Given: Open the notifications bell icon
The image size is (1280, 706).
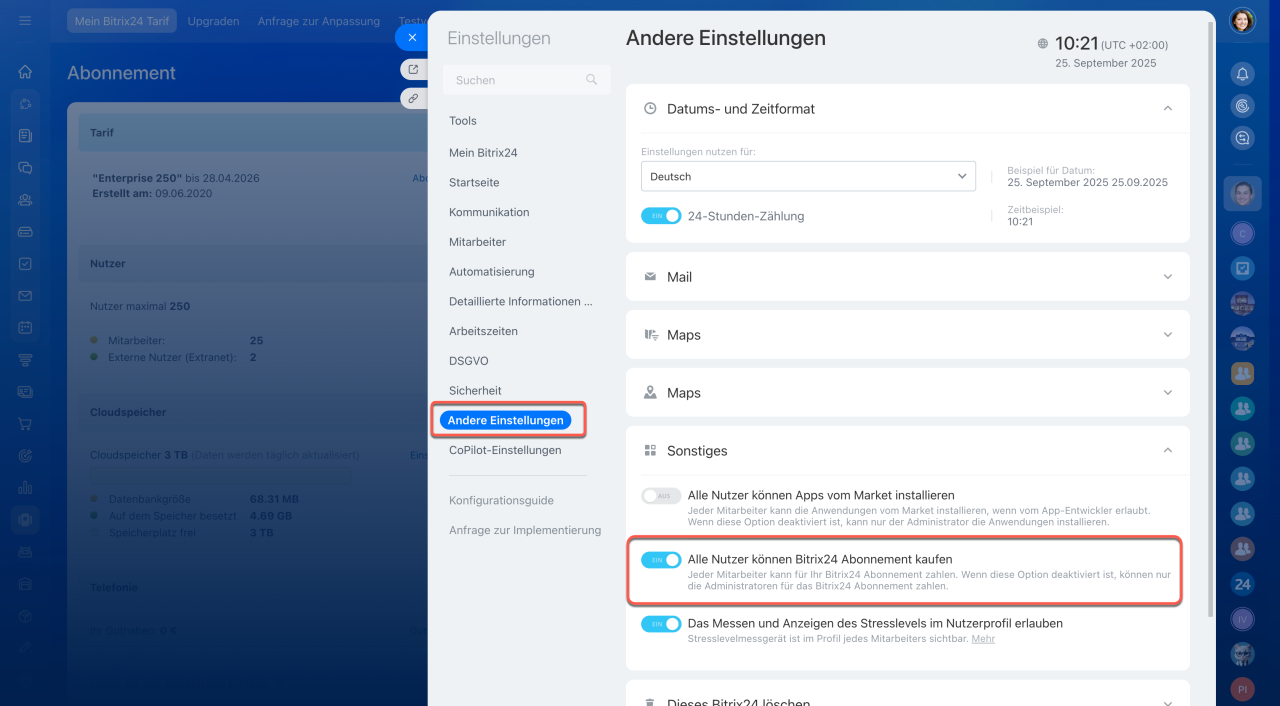Looking at the screenshot, I should click(1242, 74).
